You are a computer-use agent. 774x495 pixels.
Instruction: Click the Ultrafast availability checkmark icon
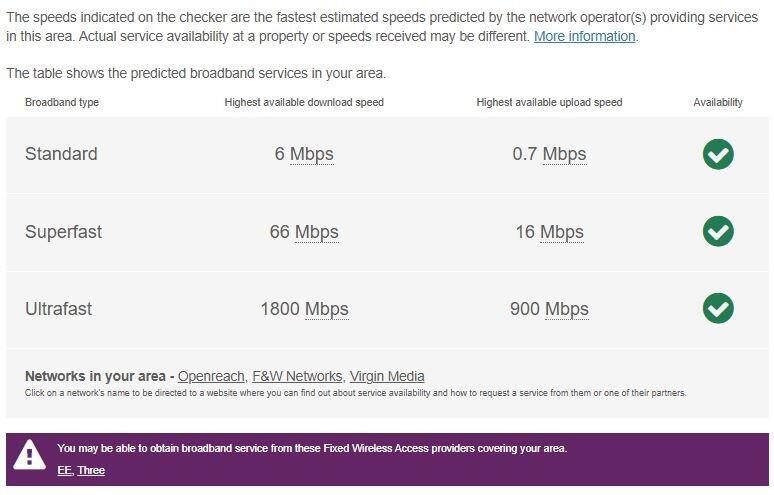click(x=717, y=308)
